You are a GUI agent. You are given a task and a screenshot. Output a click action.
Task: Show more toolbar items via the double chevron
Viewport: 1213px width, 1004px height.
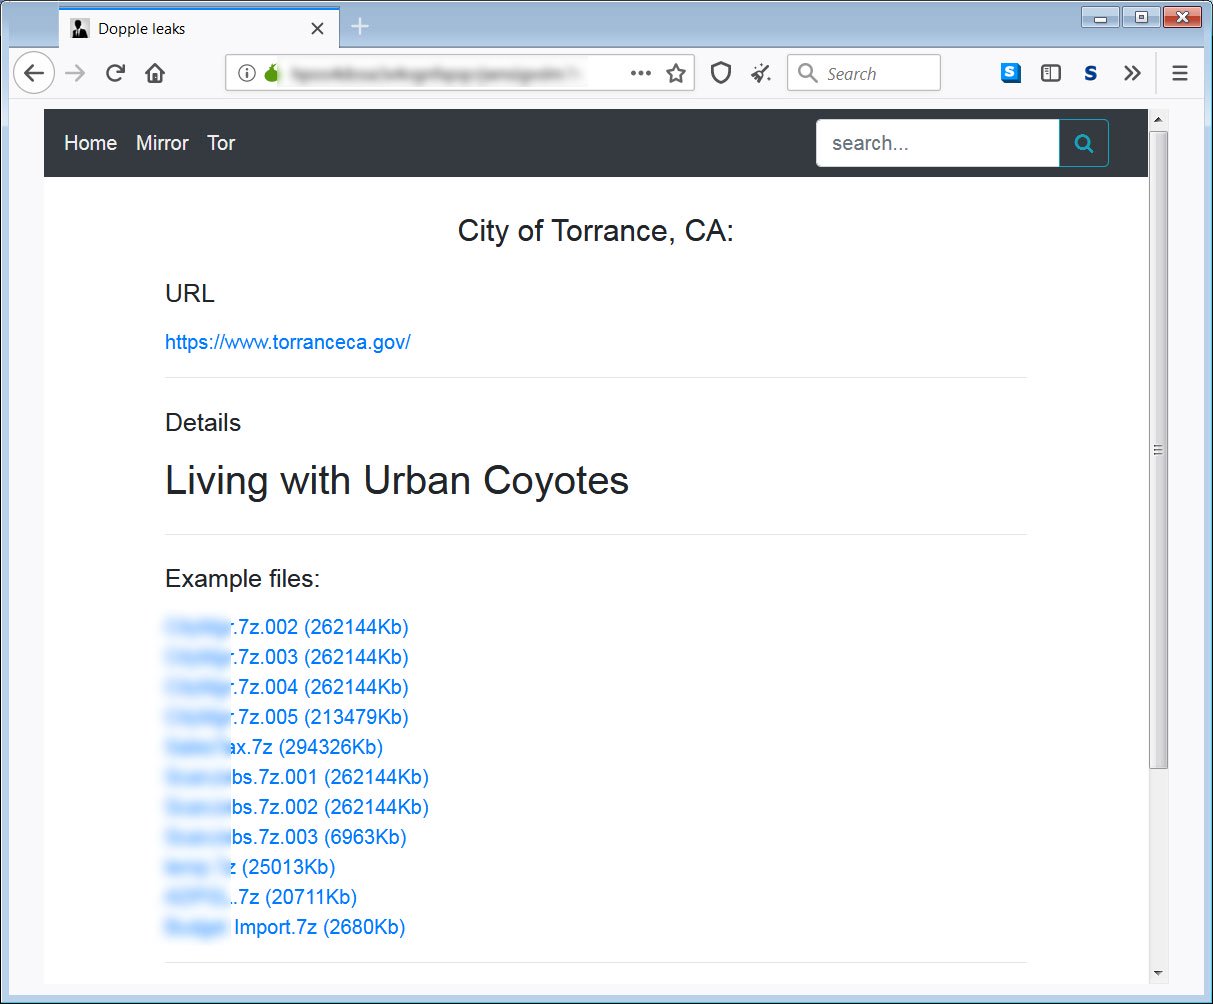coord(1132,73)
